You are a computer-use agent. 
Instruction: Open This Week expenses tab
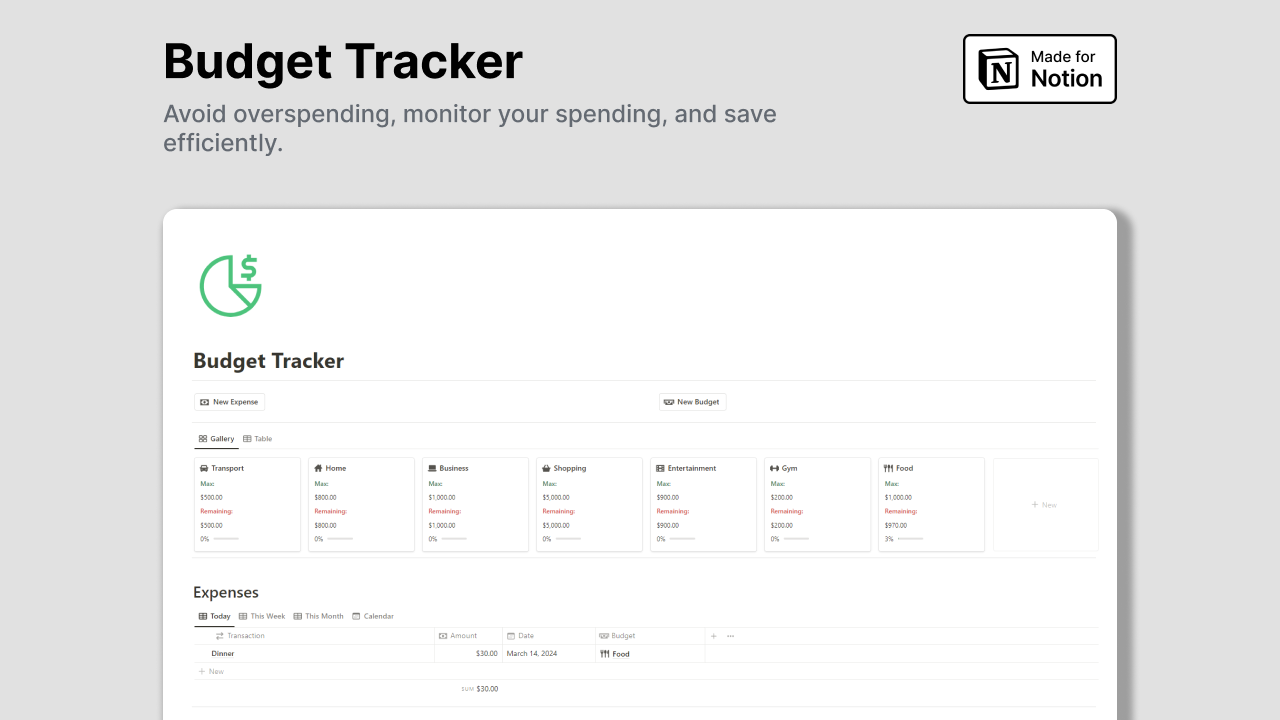click(x=262, y=616)
